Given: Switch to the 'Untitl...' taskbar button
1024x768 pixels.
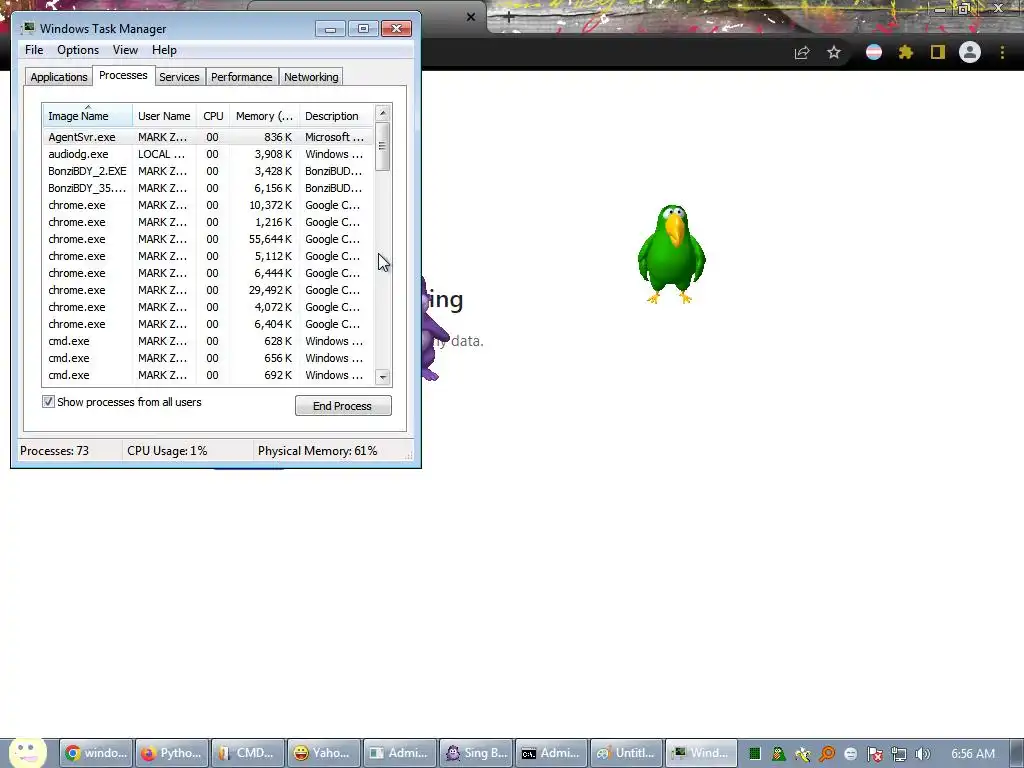Looking at the screenshot, I should [627, 753].
